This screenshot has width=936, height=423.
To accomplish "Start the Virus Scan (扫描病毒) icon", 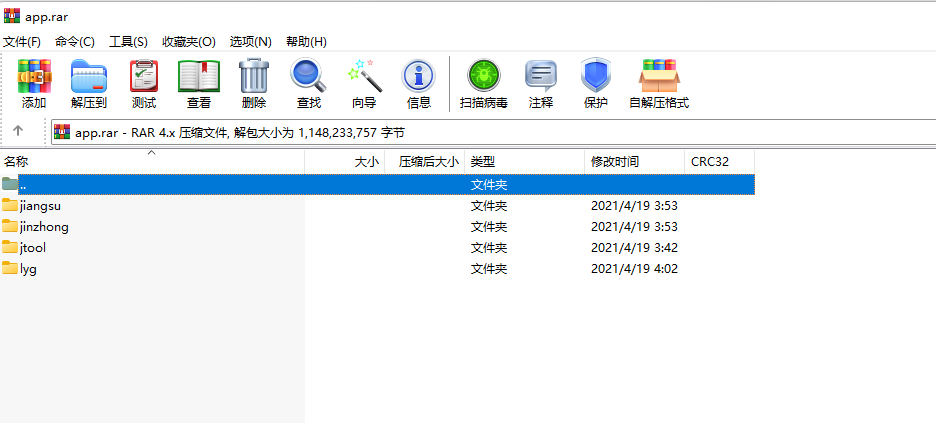I will click(x=483, y=82).
